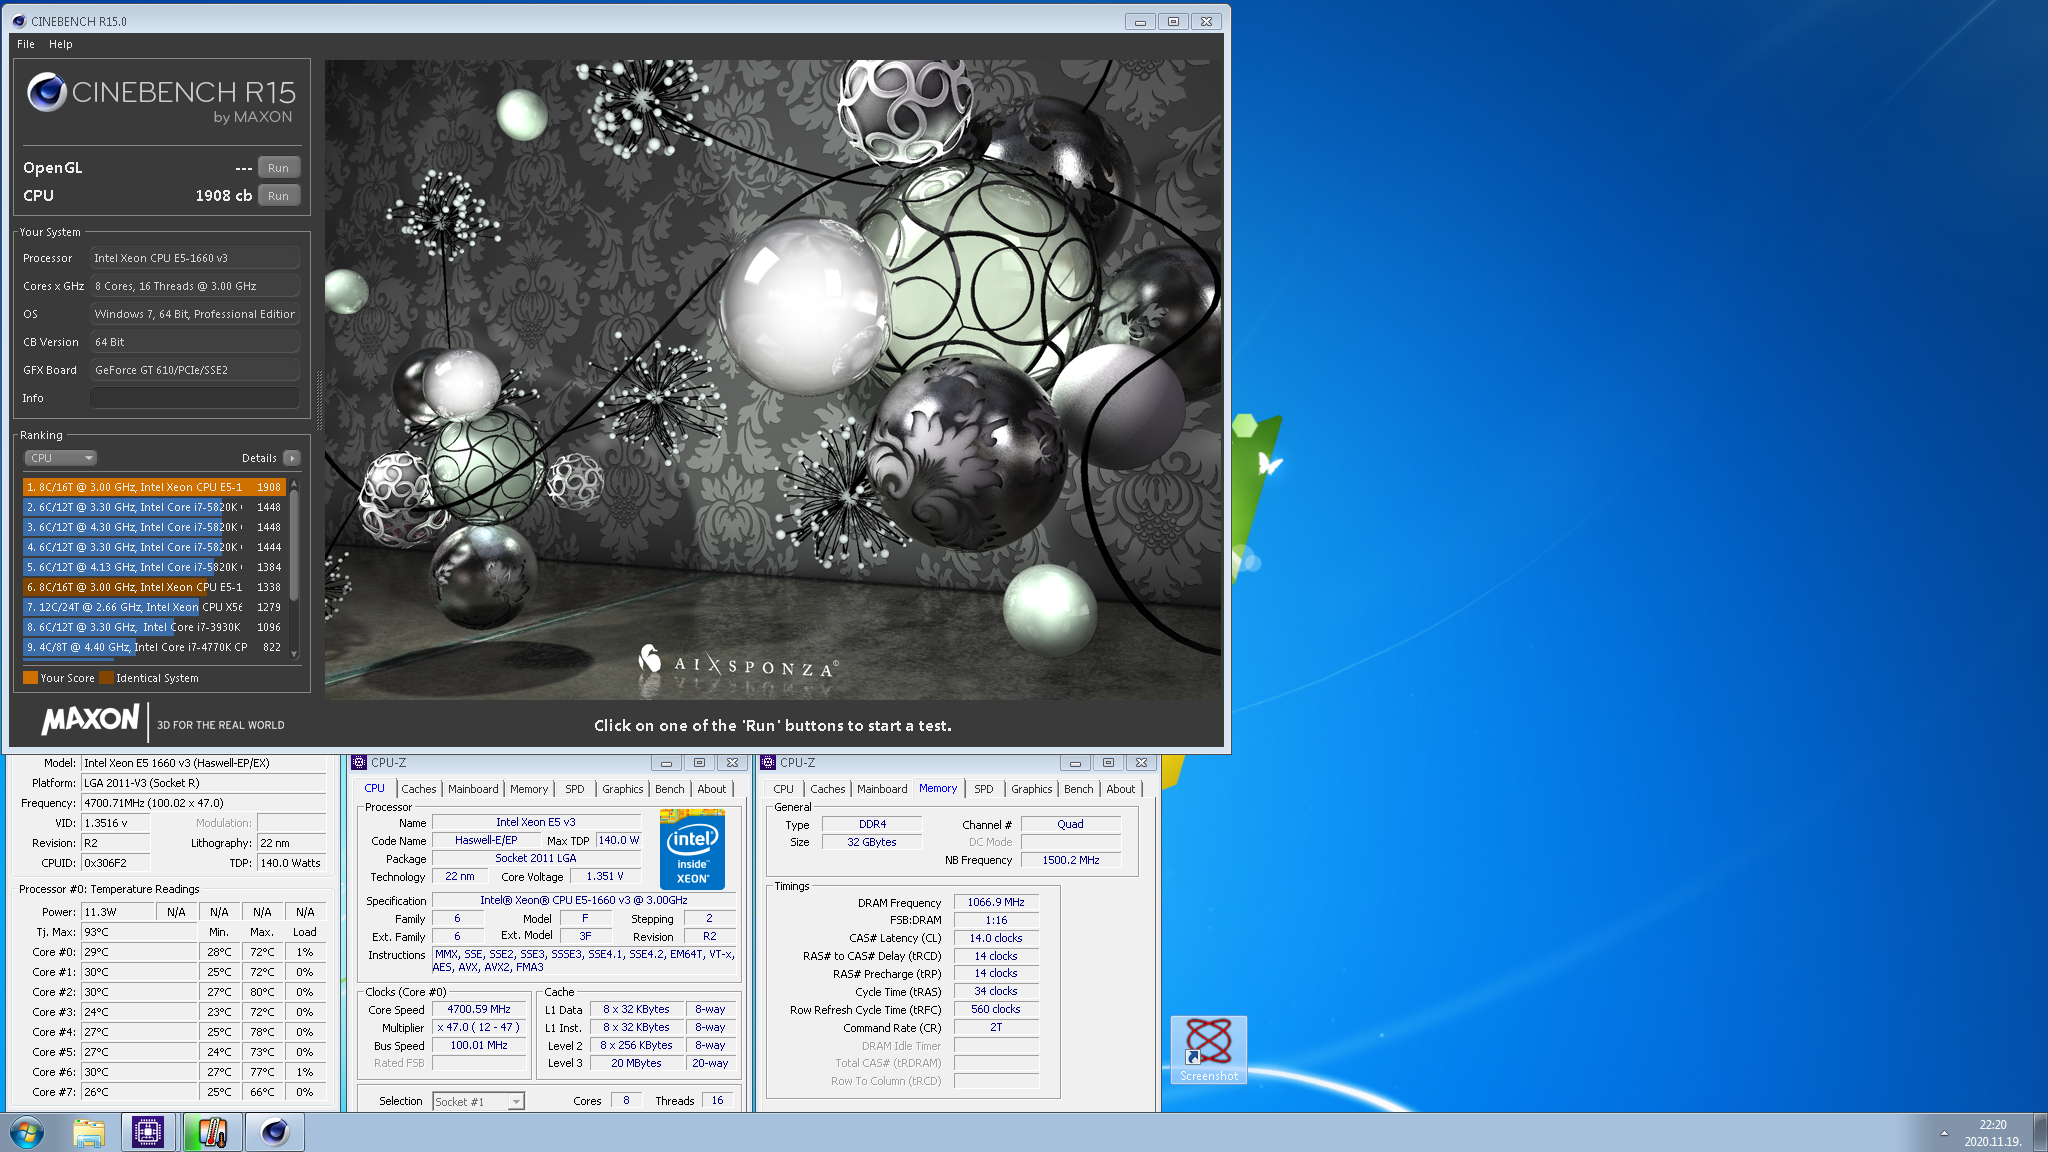The width and height of the screenshot is (2048, 1152).
Task: Click the Intel Xeon inside logo
Action: click(692, 849)
